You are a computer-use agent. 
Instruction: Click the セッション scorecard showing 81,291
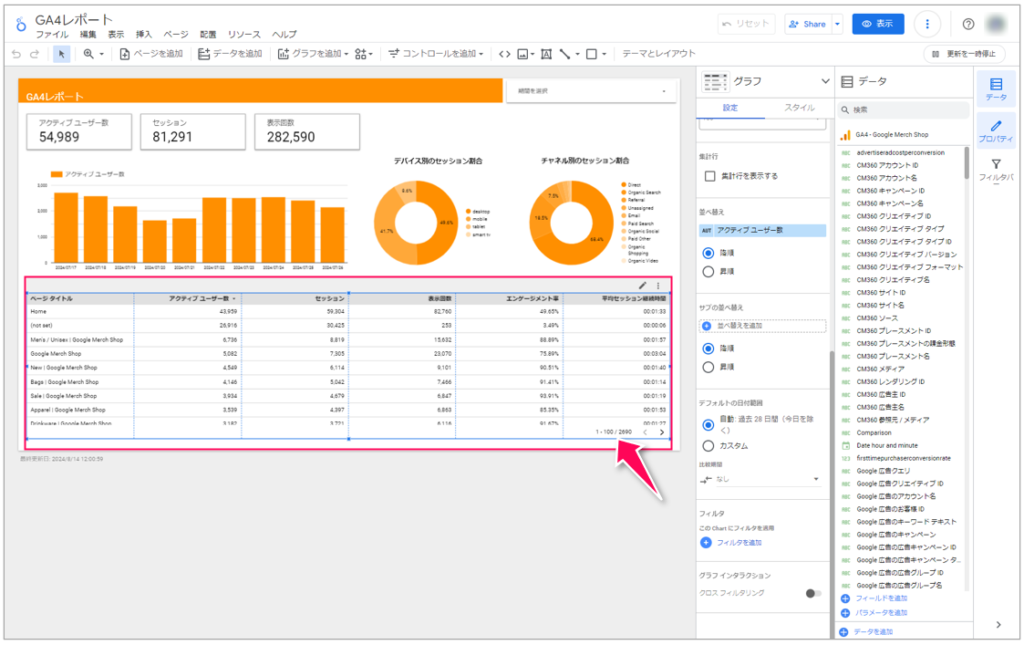pos(193,132)
